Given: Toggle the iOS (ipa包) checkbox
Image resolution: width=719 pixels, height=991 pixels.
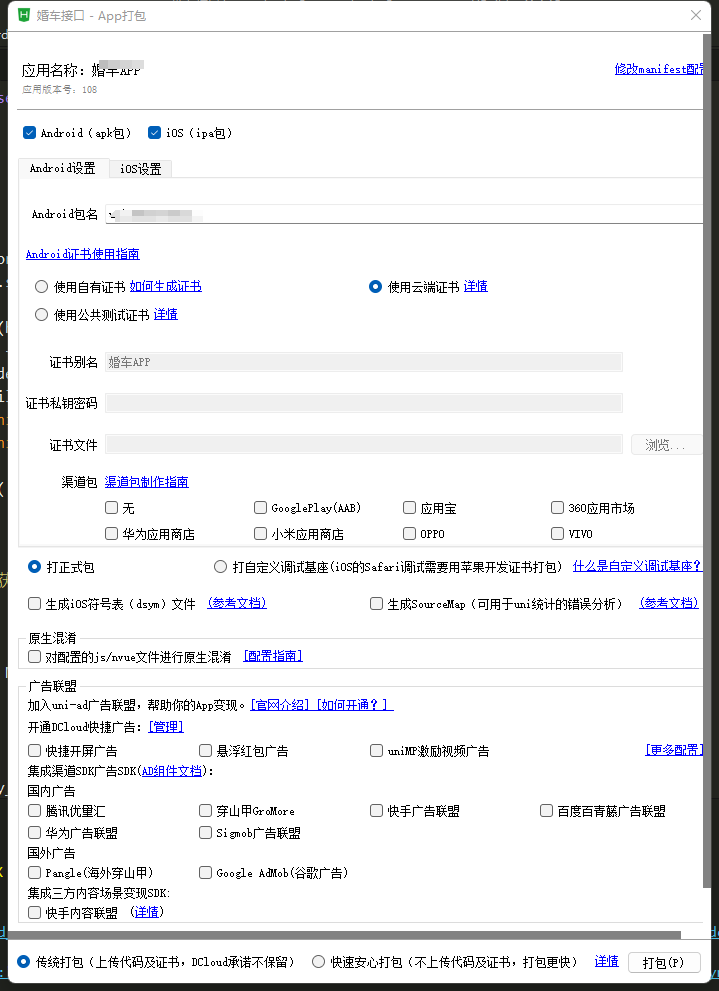Looking at the screenshot, I should pyautogui.click(x=154, y=132).
